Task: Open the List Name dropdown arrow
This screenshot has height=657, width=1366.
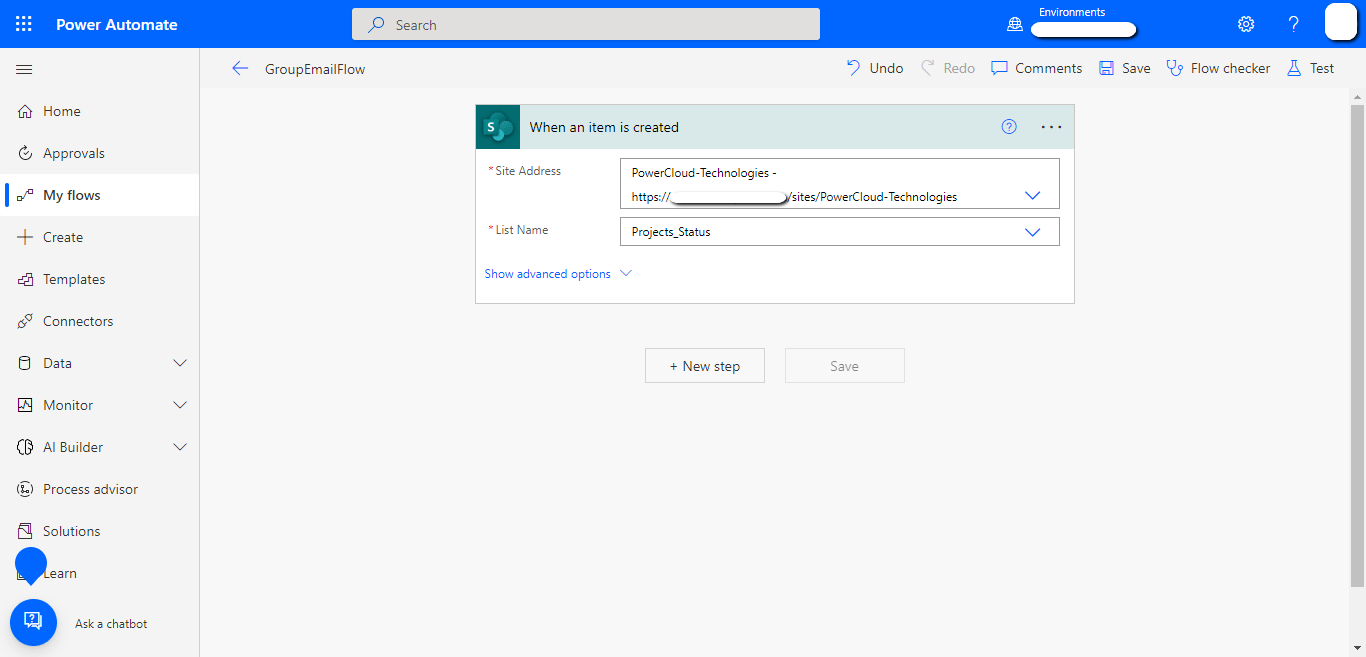Action: 1033,232
